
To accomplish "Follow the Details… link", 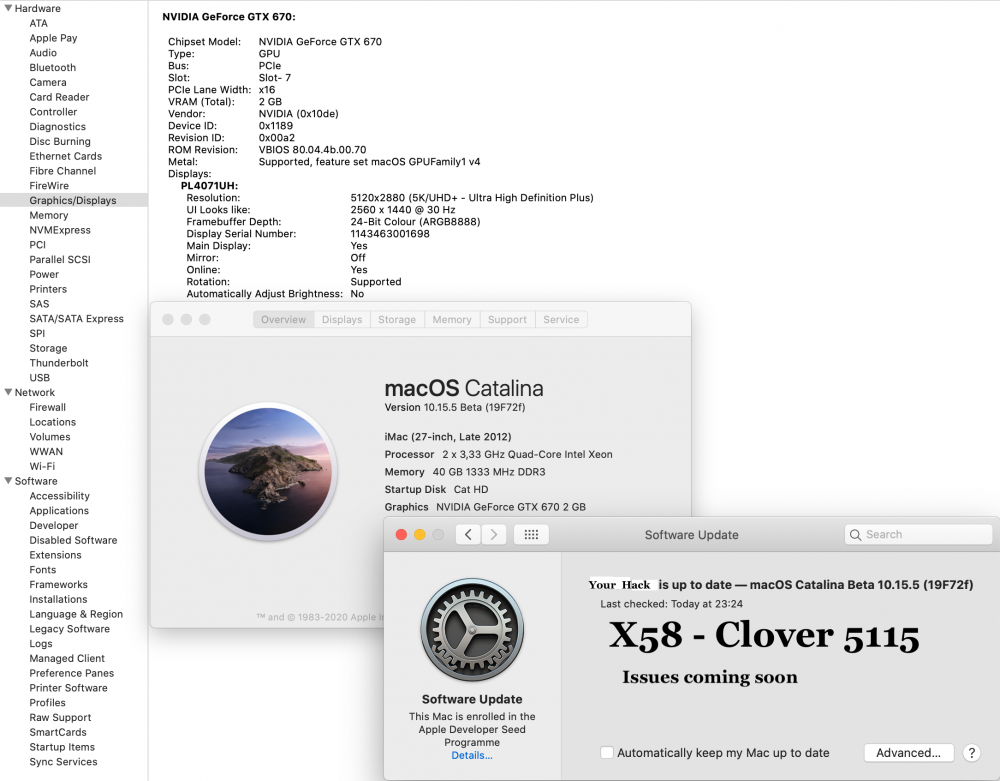I will coord(472,755).
